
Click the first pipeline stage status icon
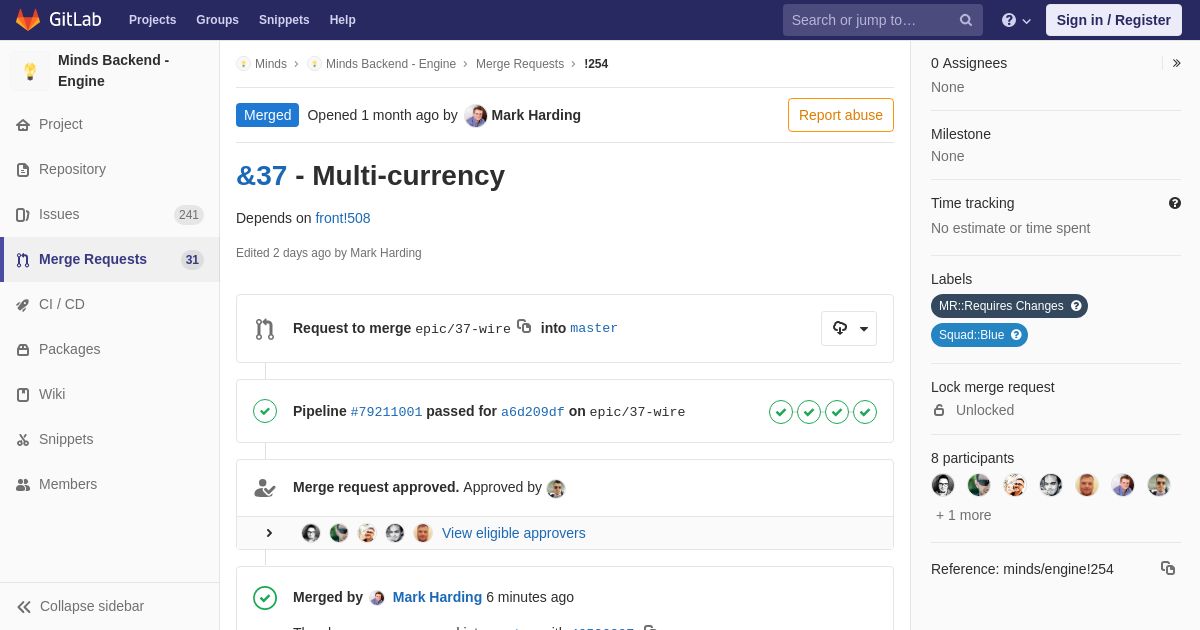click(781, 412)
